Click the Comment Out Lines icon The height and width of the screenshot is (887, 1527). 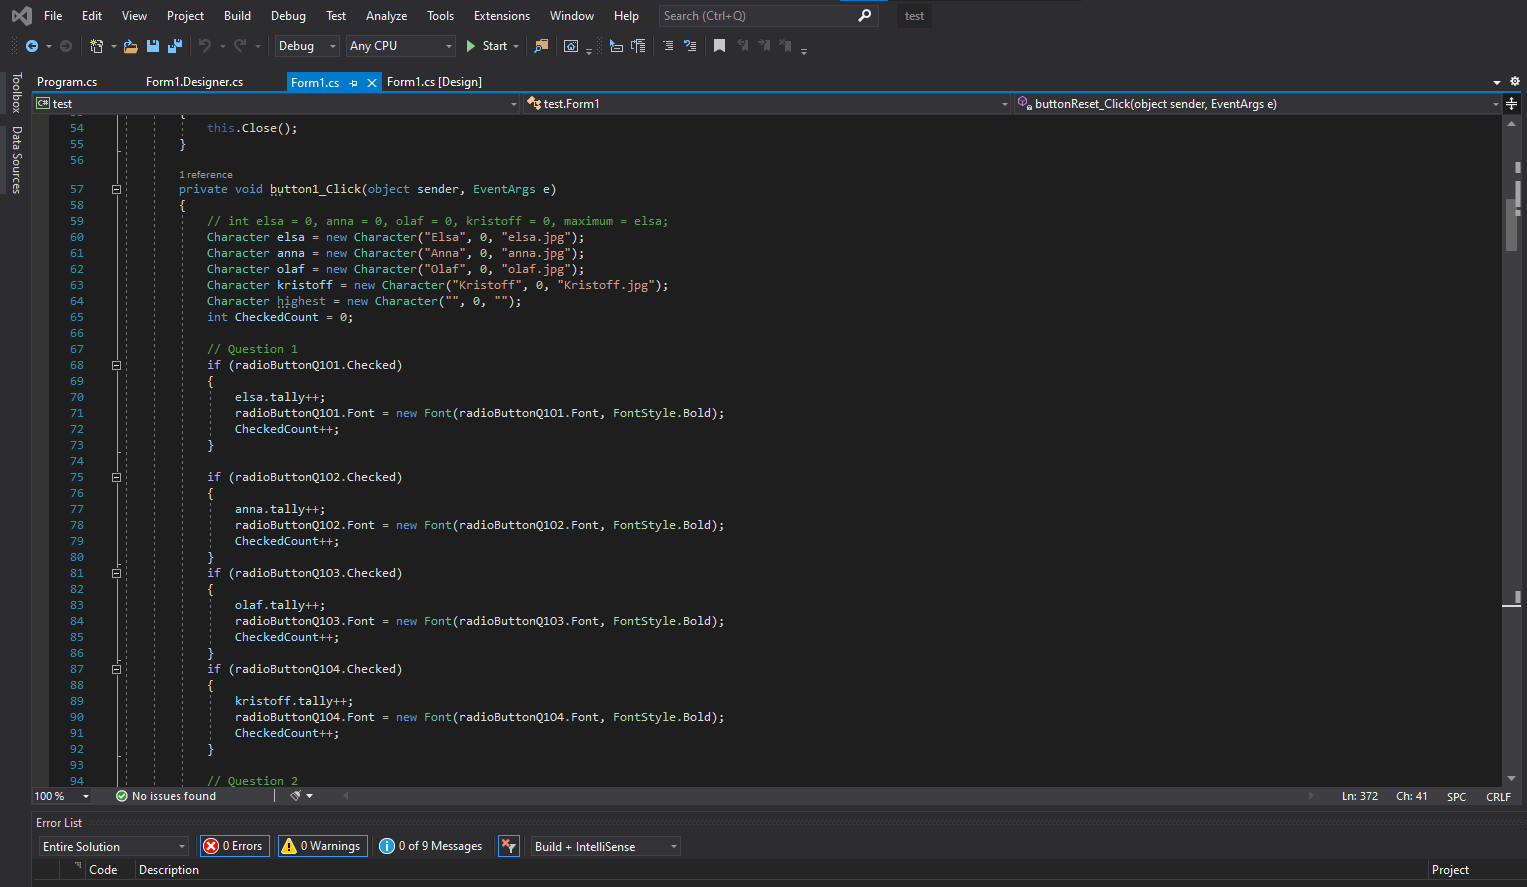[x=668, y=46]
